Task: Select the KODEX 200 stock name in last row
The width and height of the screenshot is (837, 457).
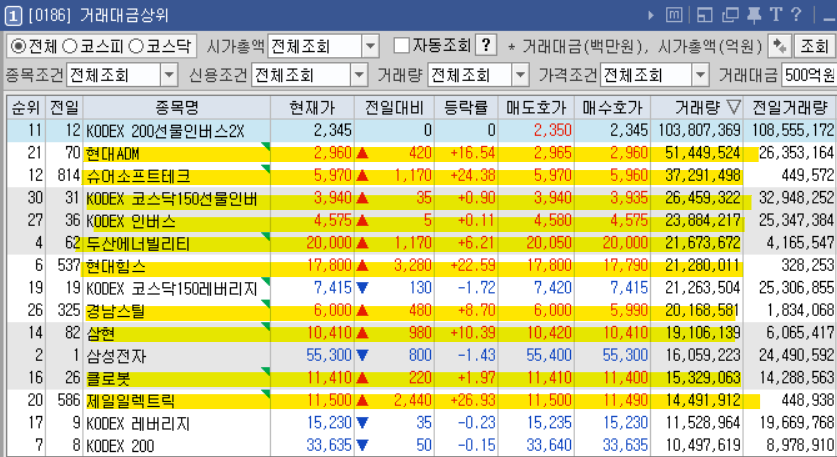Action: pyautogui.click(x=120, y=446)
